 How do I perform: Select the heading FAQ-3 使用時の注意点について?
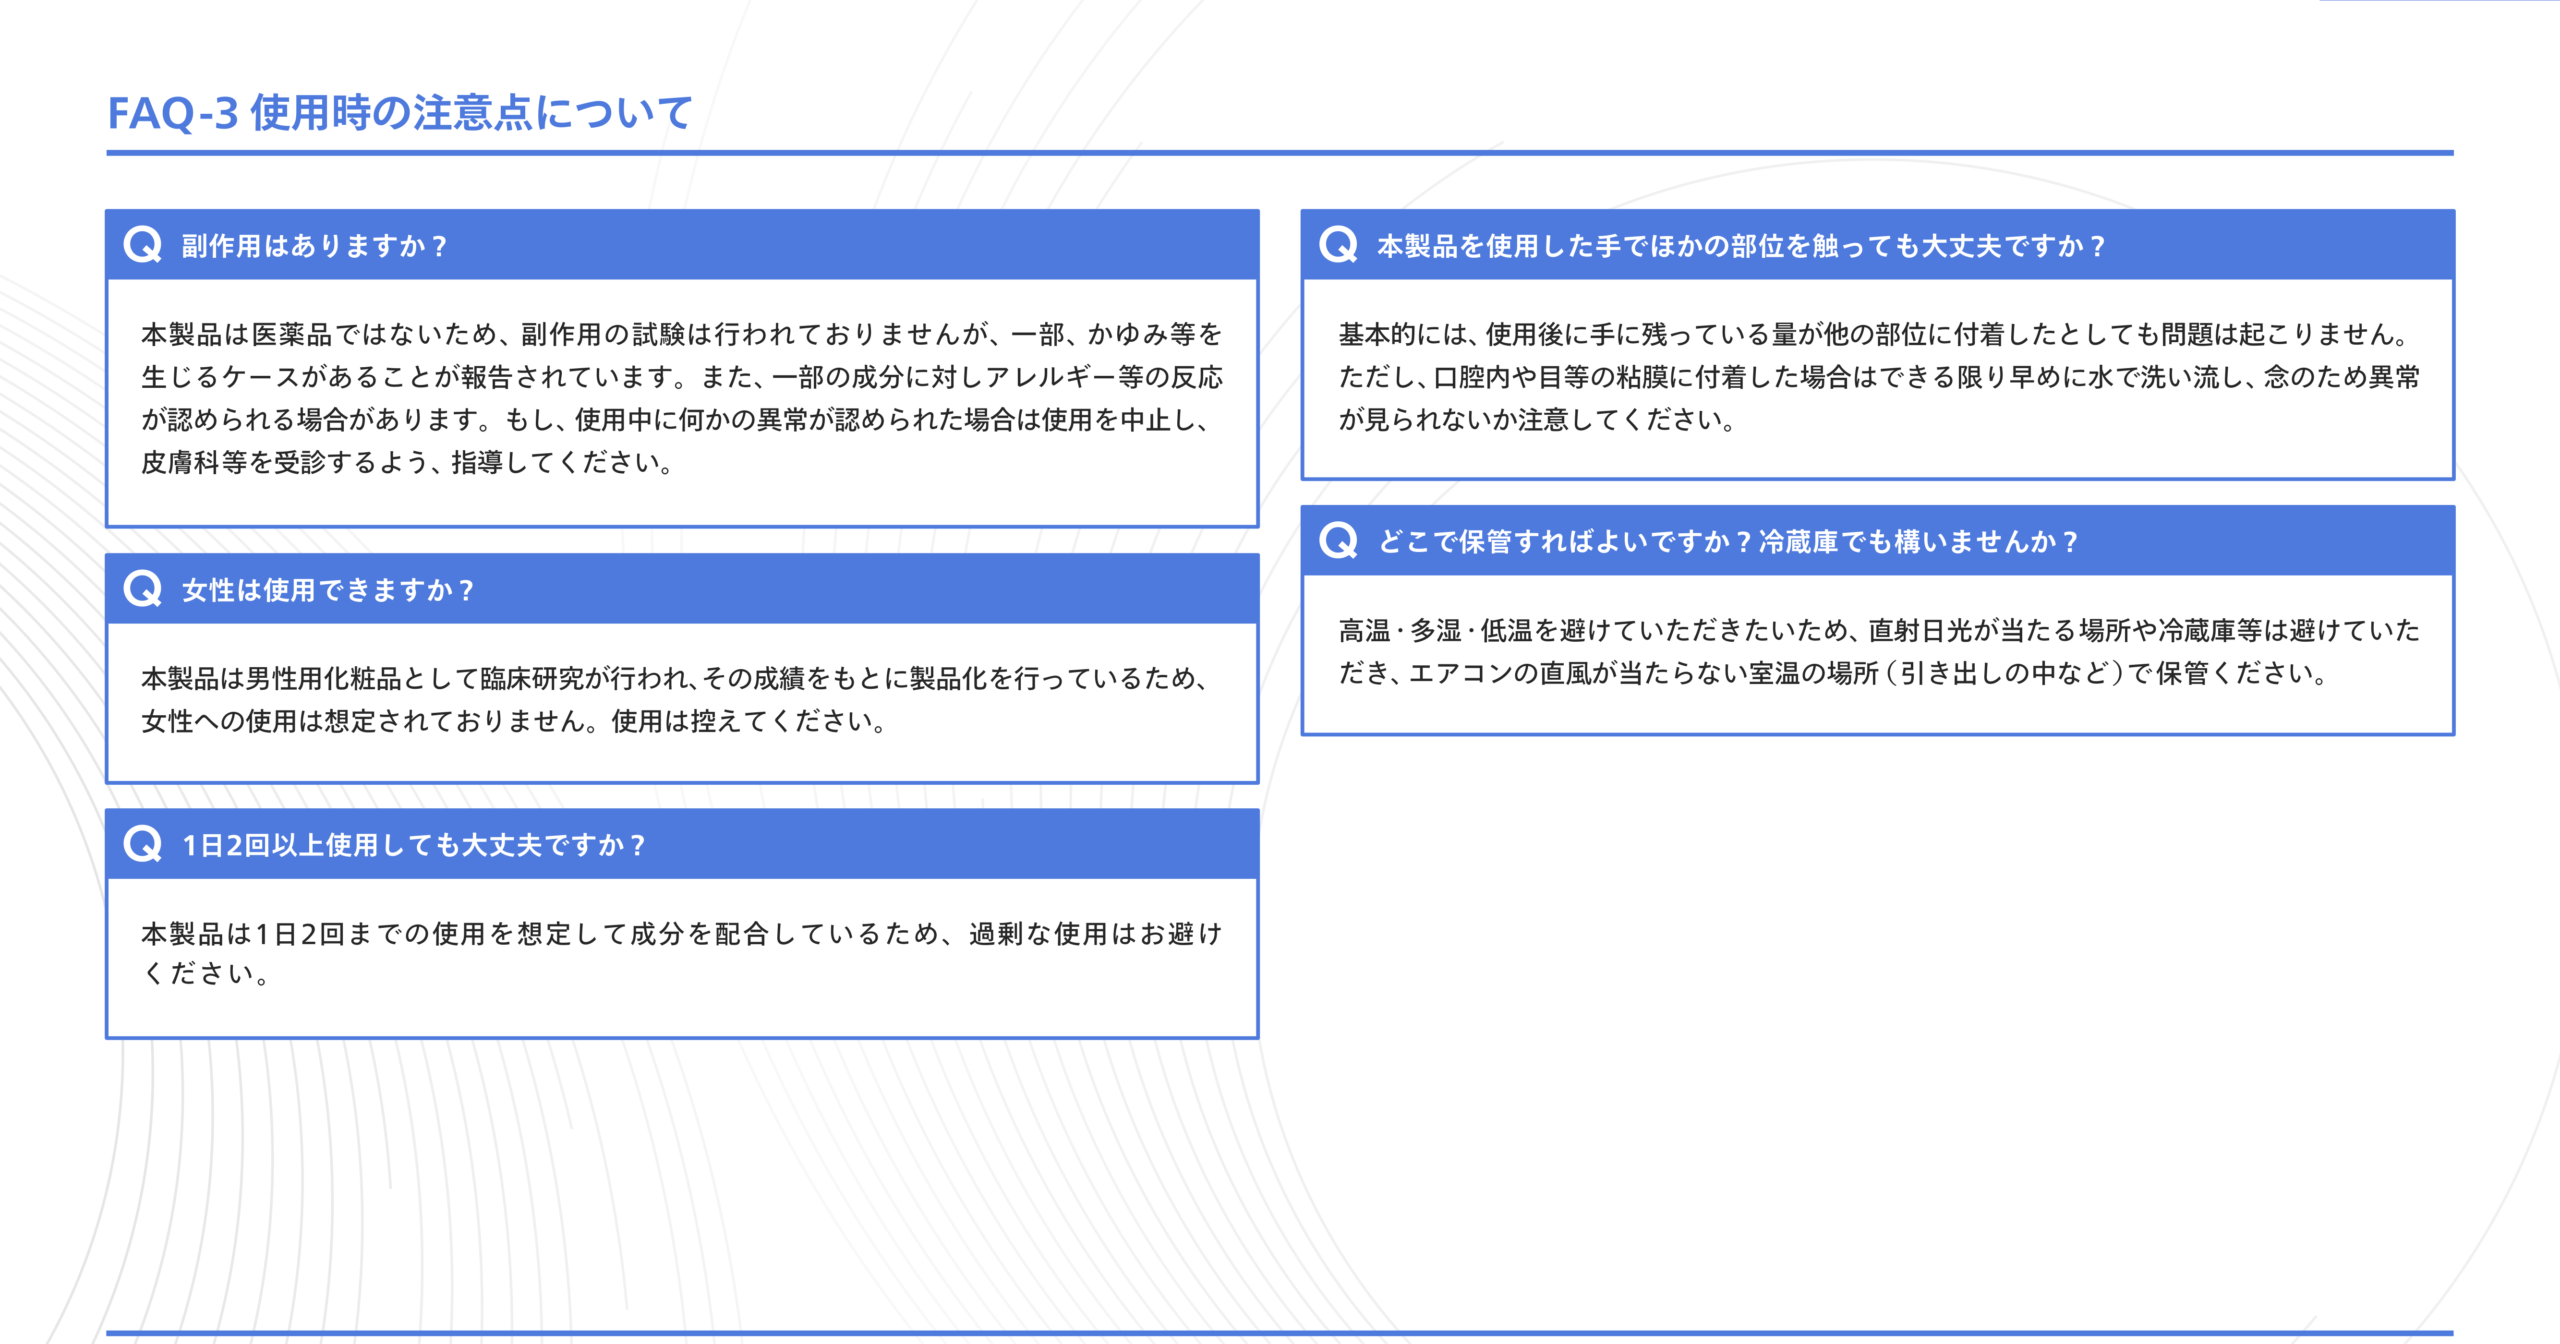(x=400, y=112)
